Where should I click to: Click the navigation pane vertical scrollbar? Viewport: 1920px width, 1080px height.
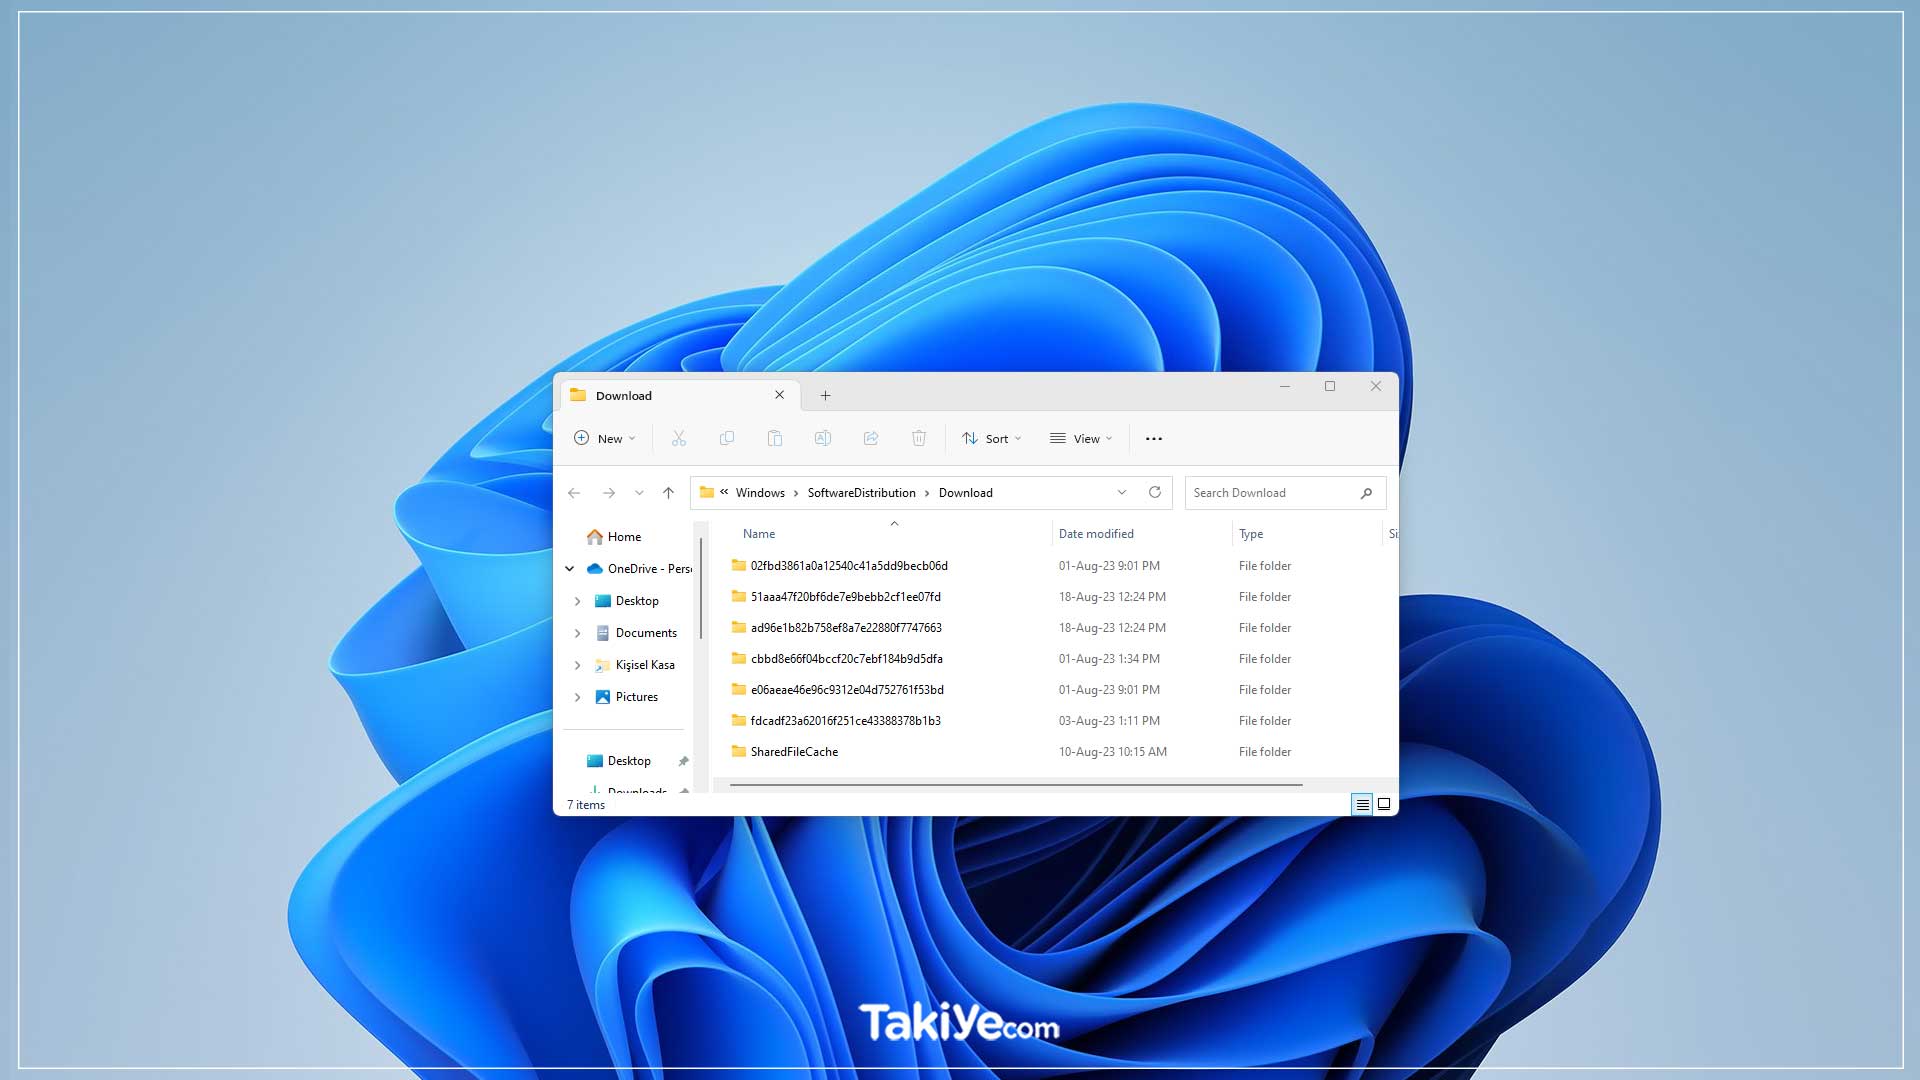(701, 588)
